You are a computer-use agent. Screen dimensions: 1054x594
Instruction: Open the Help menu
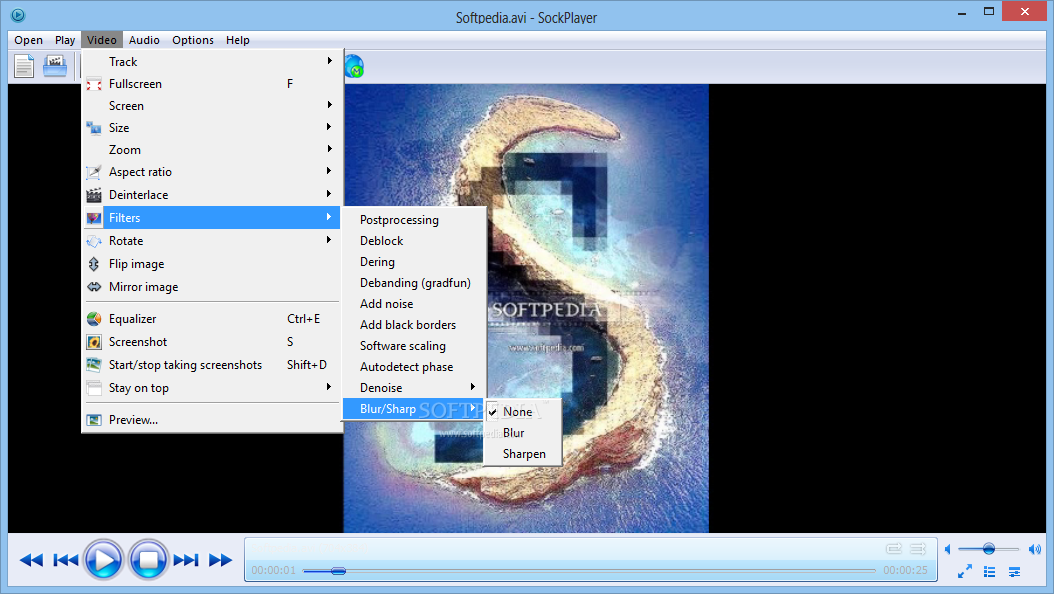[237, 40]
